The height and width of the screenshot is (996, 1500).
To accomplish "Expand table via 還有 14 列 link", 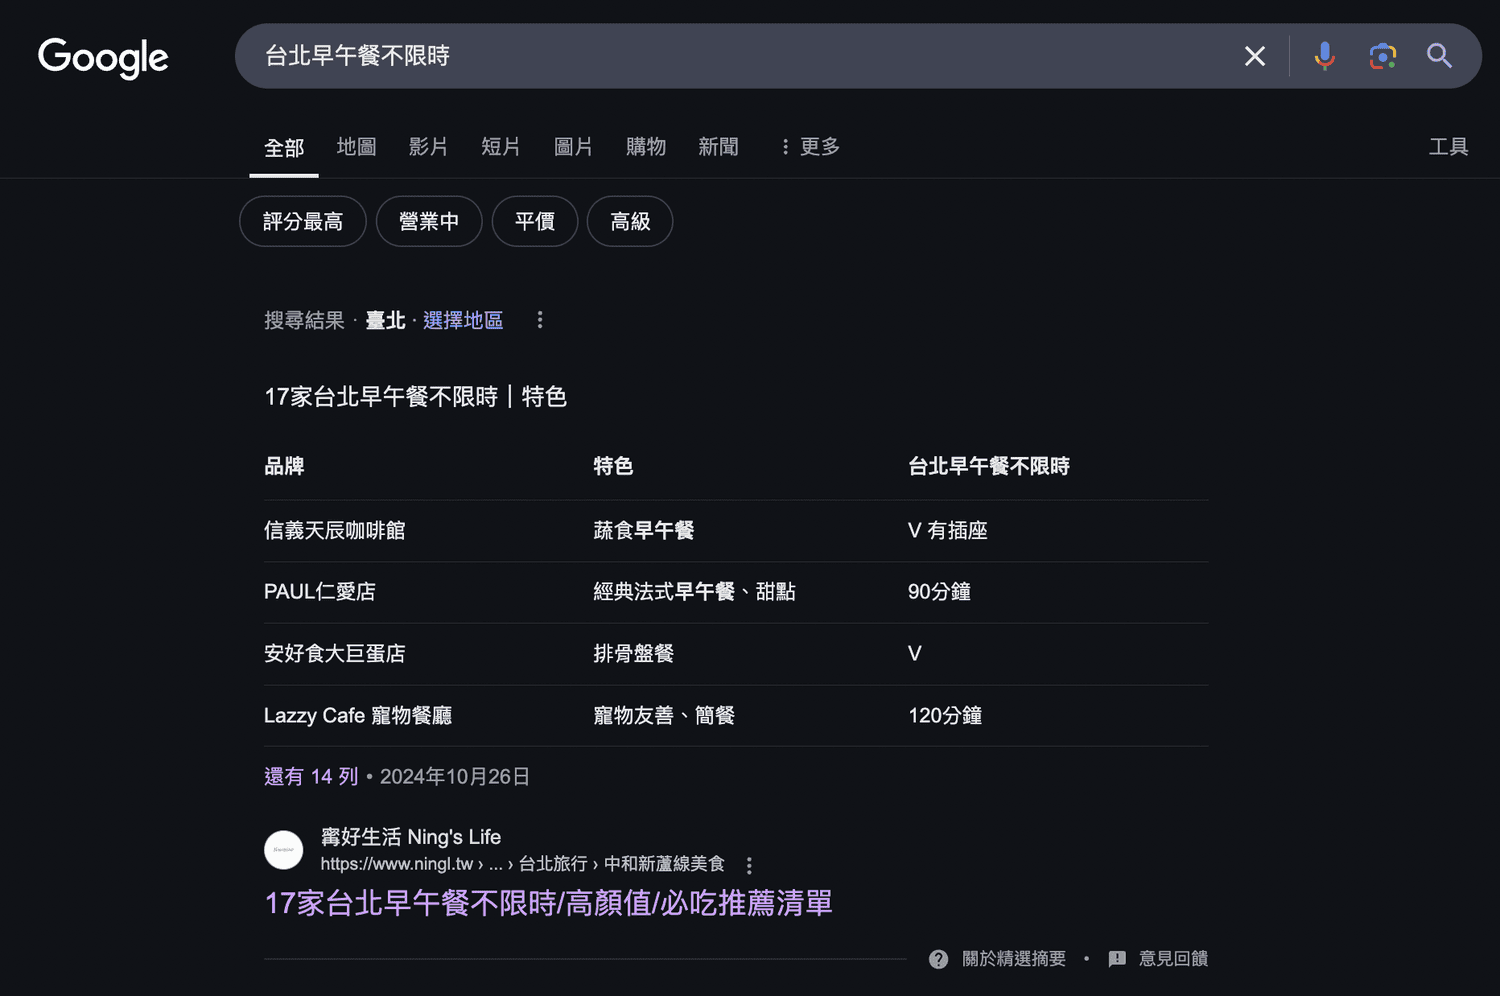I will point(311,777).
